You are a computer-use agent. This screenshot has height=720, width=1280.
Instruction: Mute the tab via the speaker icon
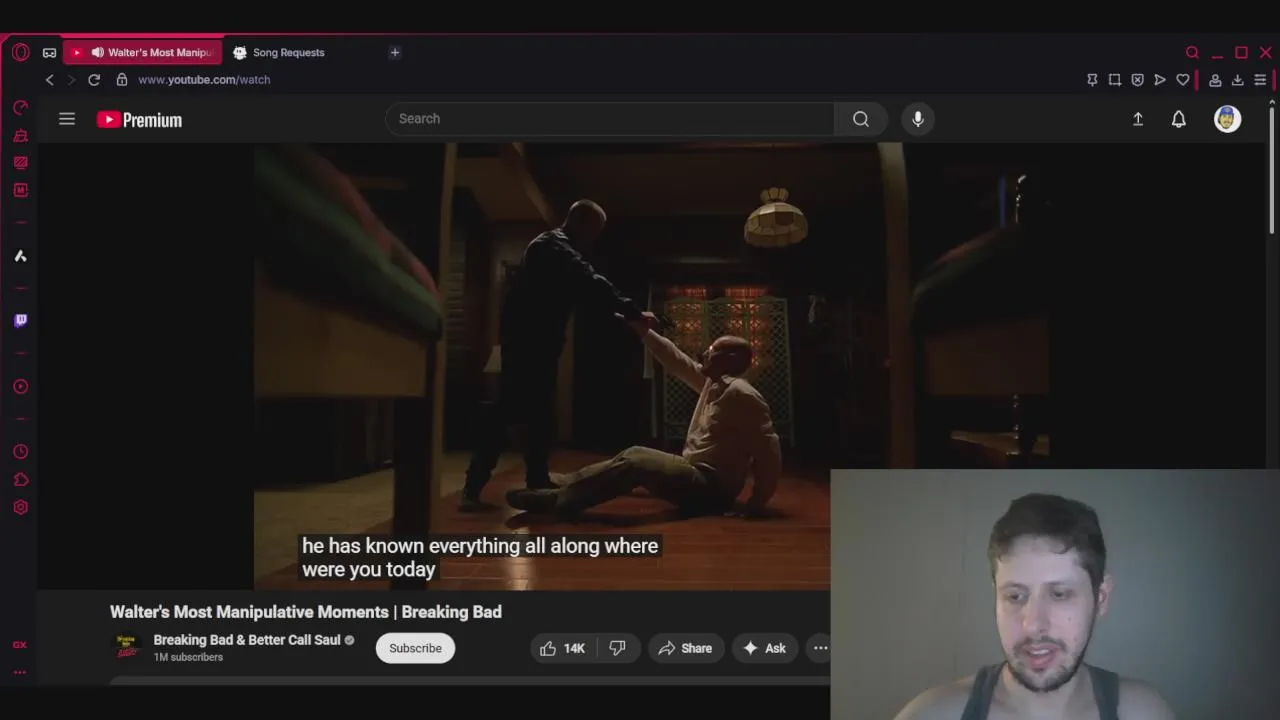coord(97,52)
